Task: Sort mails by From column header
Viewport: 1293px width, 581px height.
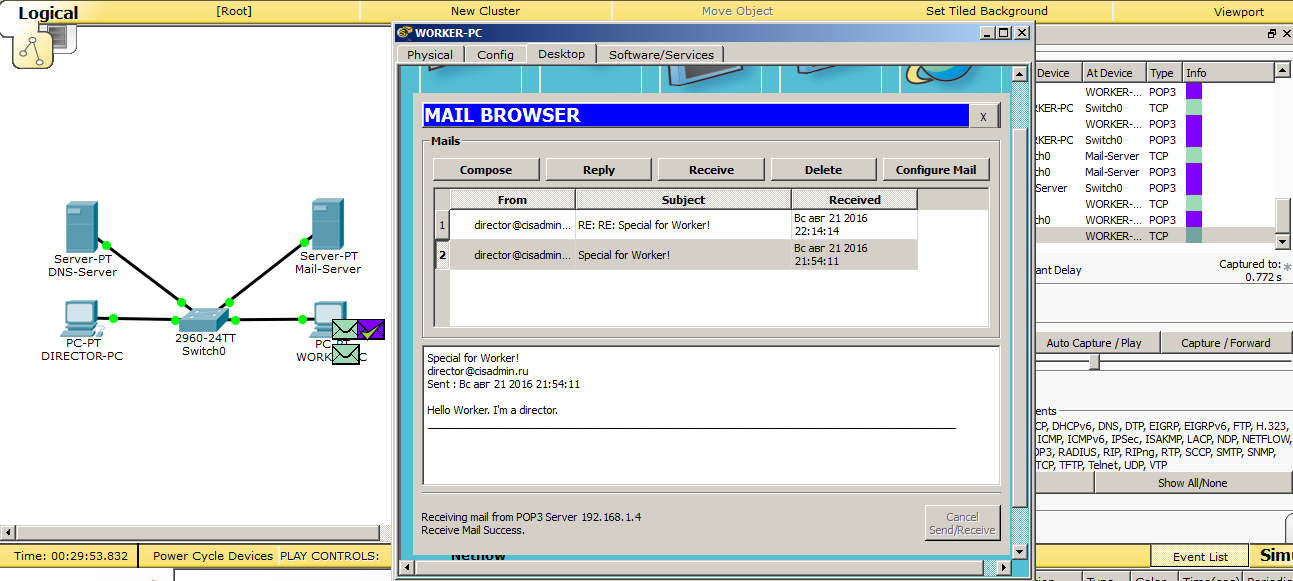Action: (x=512, y=200)
